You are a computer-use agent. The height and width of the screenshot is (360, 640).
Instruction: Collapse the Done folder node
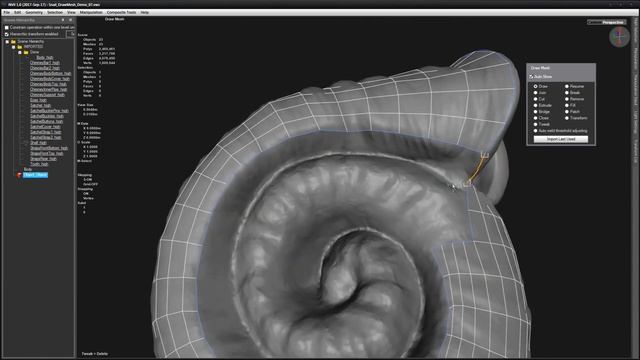pos(20,52)
